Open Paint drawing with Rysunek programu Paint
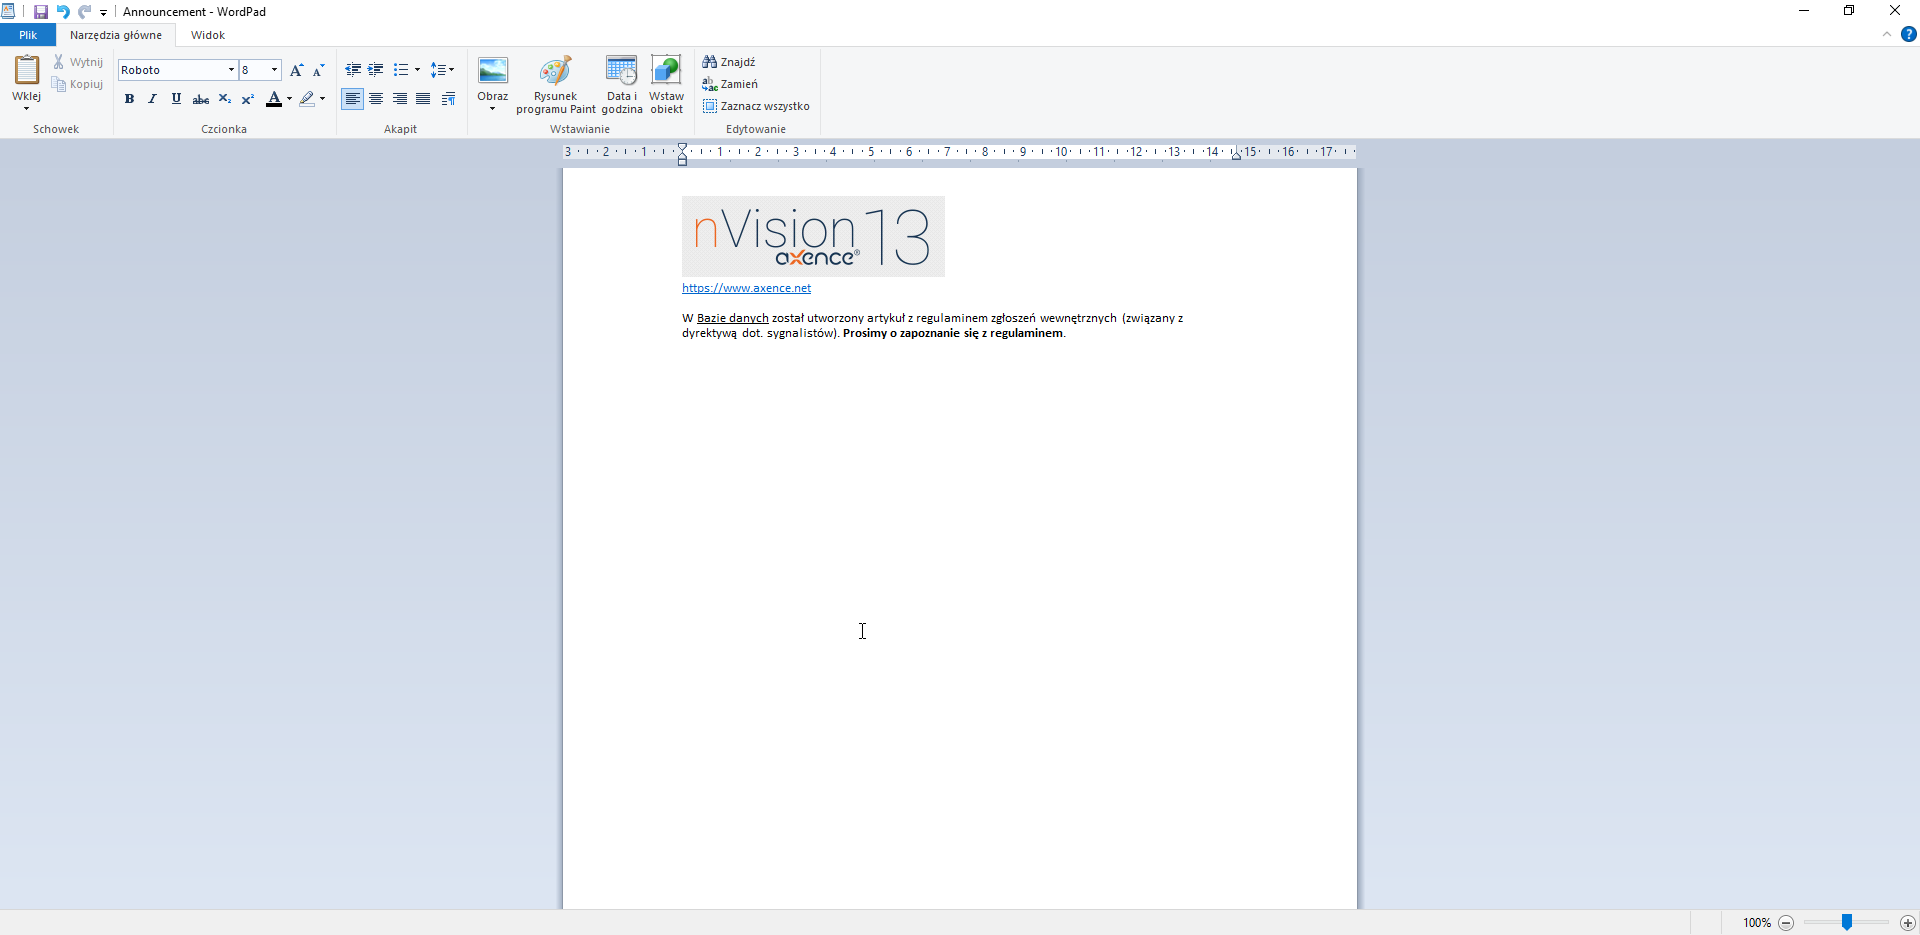1920x935 pixels. click(x=556, y=84)
